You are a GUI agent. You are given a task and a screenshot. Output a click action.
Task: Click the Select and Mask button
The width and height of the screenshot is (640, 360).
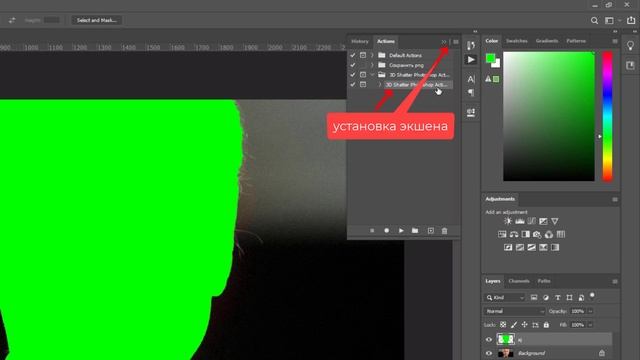(97, 20)
